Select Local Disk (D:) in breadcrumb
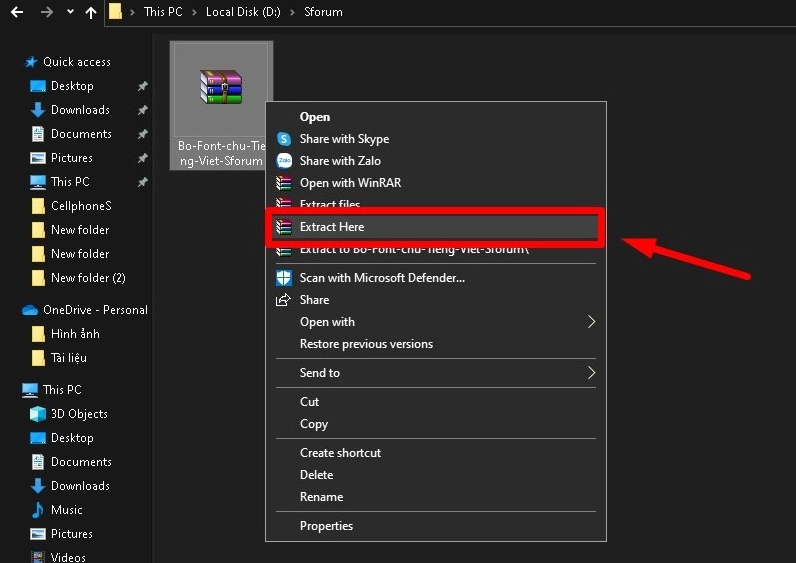This screenshot has width=796, height=563. coord(243,12)
